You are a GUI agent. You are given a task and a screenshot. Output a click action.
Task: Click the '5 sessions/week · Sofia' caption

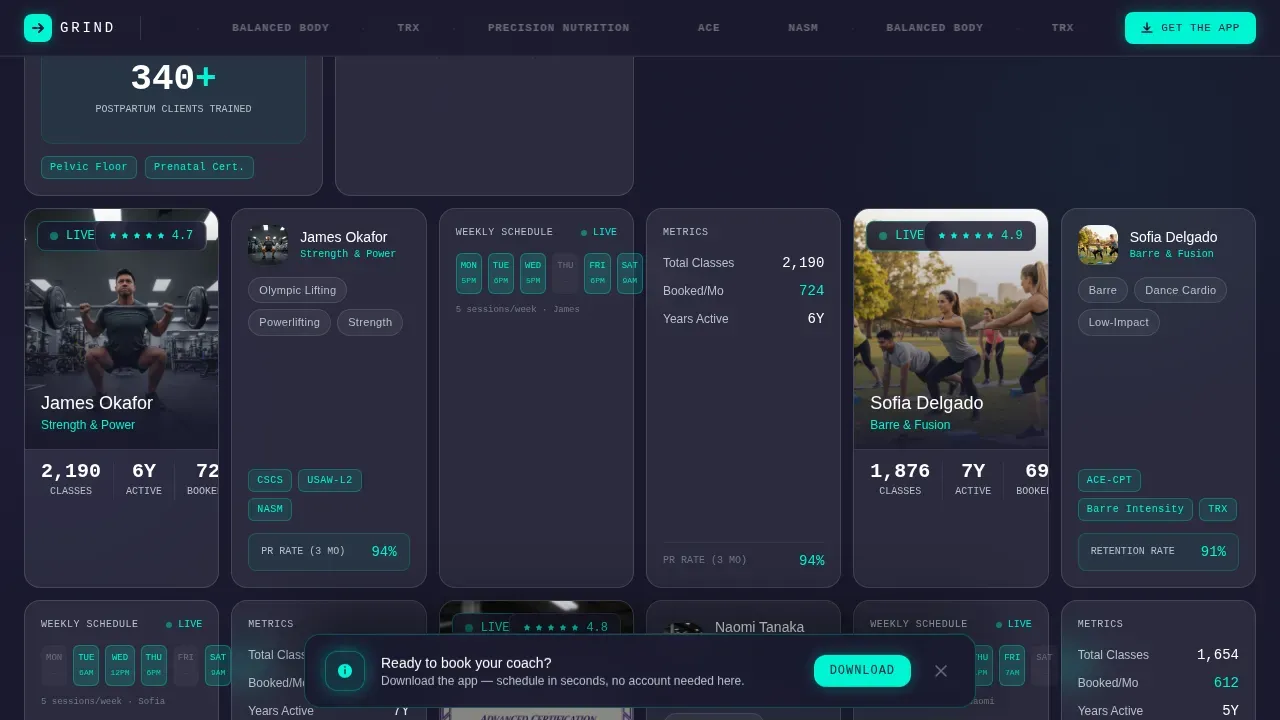(103, 701)
